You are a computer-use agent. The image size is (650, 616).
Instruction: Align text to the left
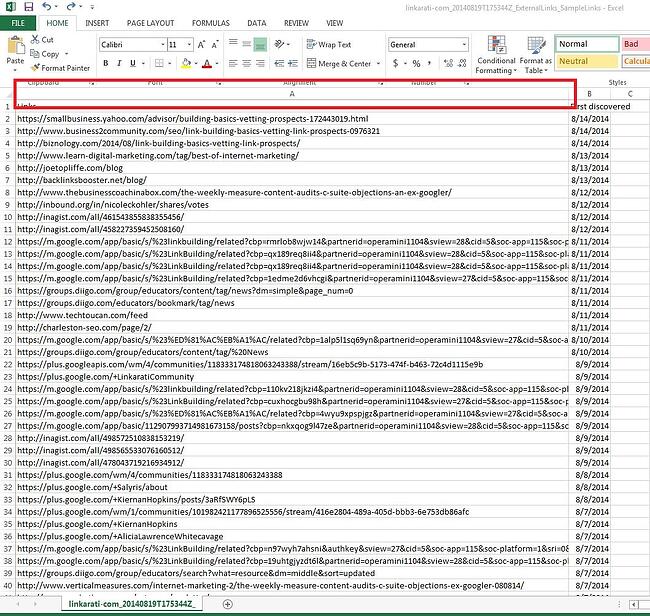233,63
